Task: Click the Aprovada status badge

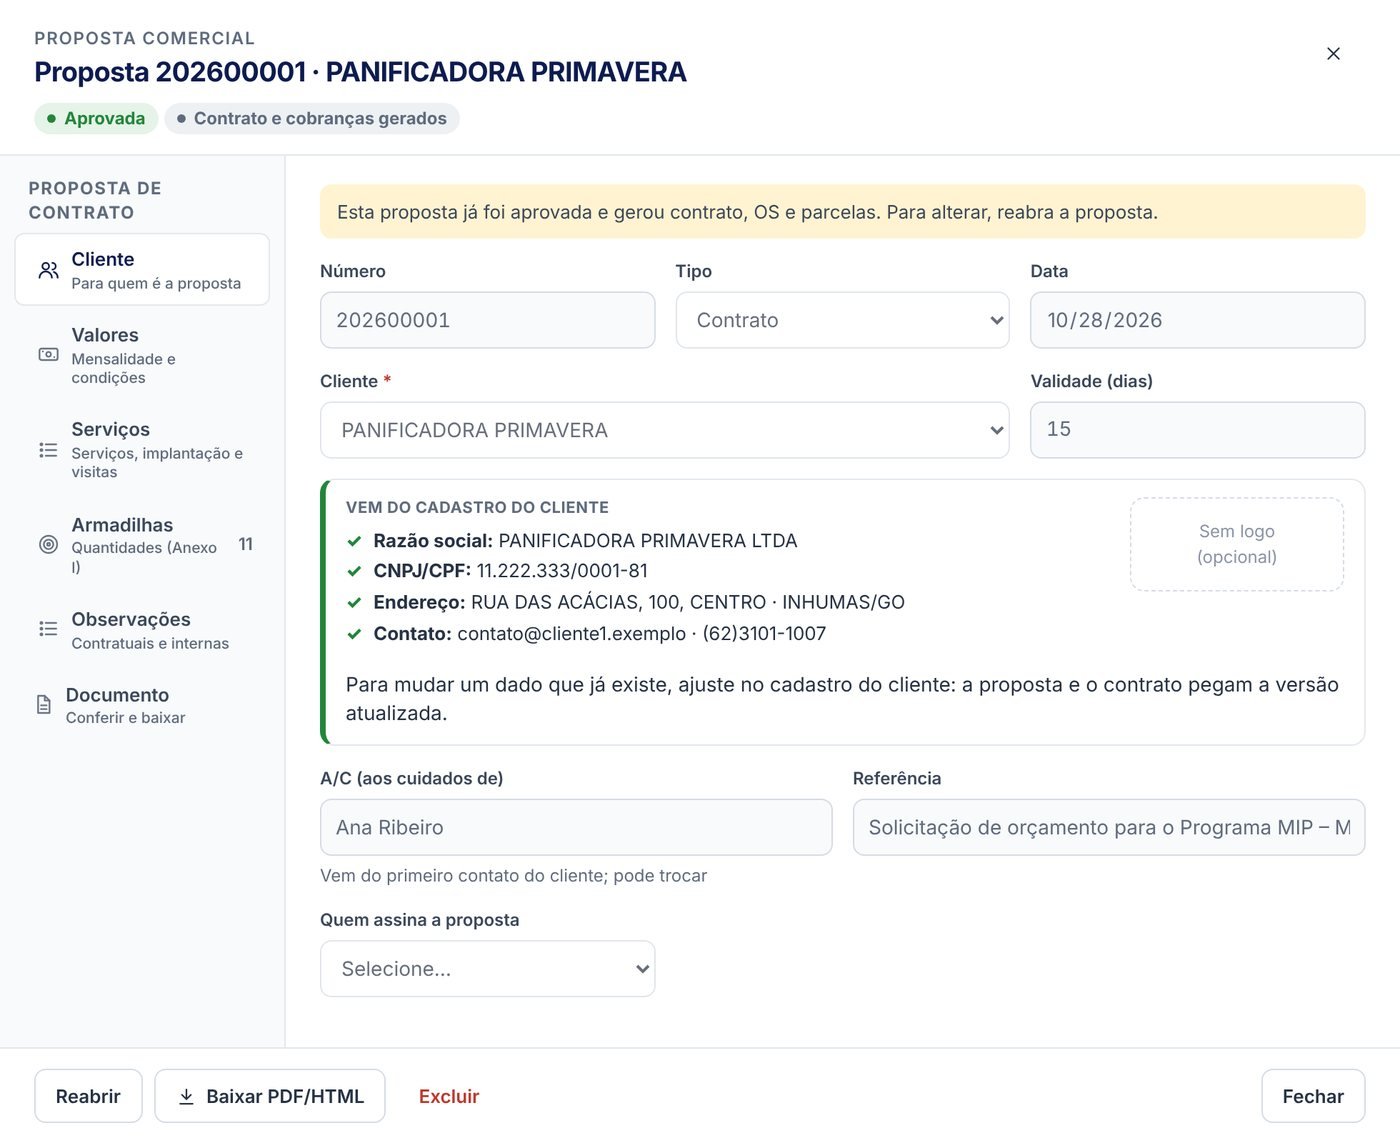Action: click(96, 118)
